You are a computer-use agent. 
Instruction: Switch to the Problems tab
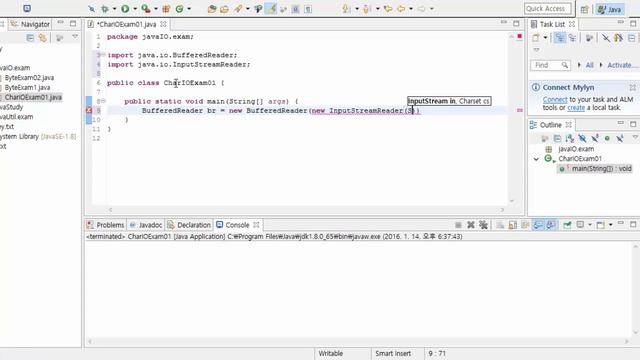(106, 225)
